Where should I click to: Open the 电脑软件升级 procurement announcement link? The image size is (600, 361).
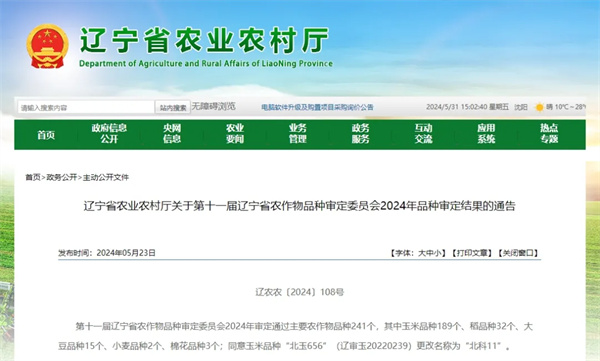tap(317, 107)
